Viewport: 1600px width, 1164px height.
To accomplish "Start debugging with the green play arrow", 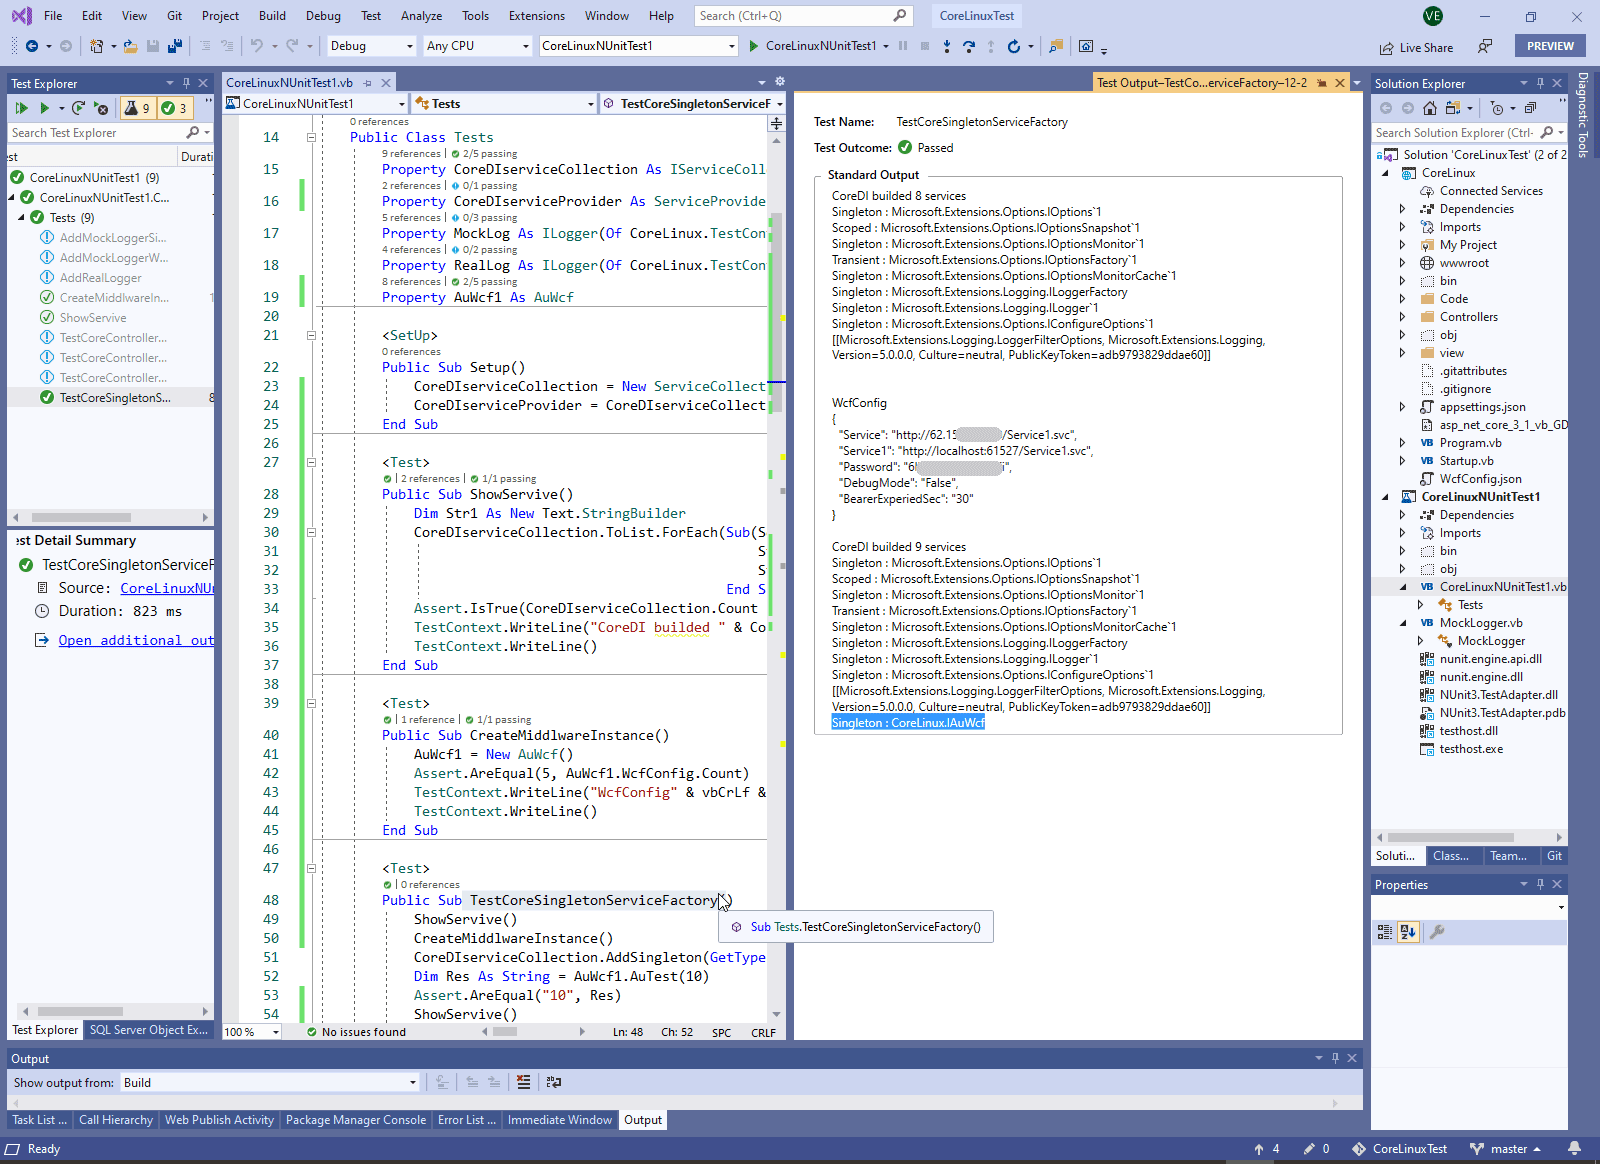I will pyautogui.click(x=754, y=46).
